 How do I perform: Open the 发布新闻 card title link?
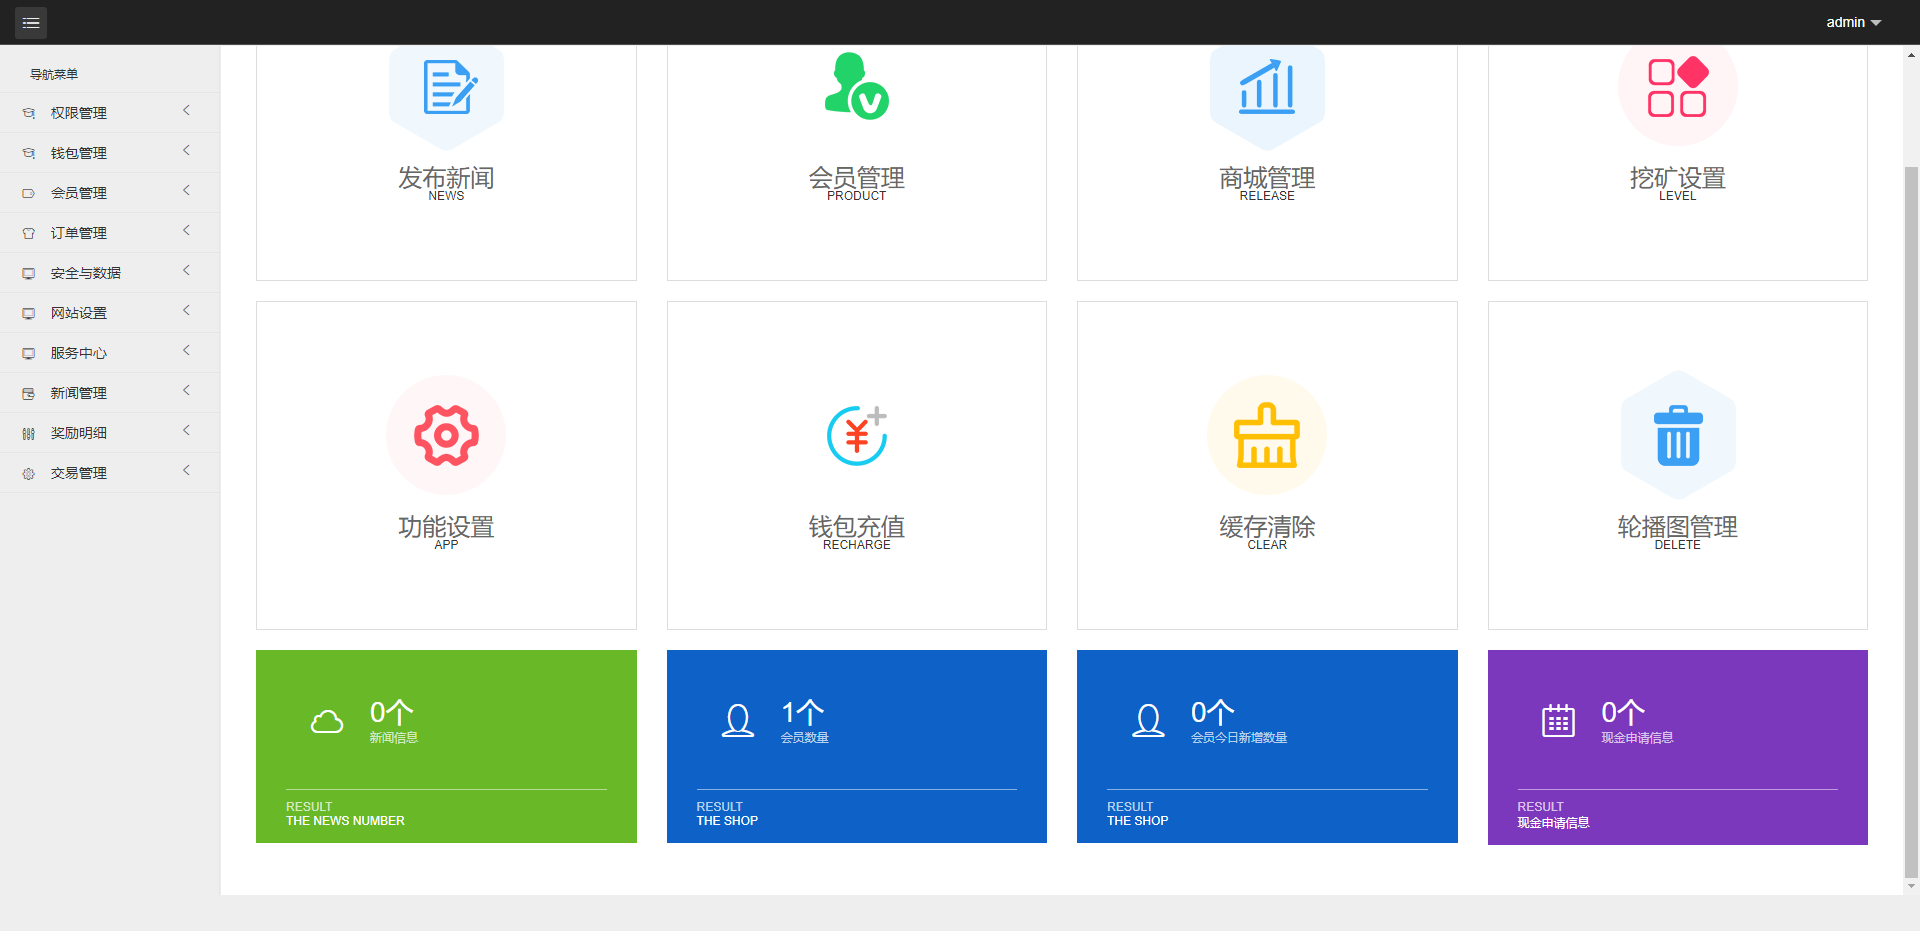(446, 178)
